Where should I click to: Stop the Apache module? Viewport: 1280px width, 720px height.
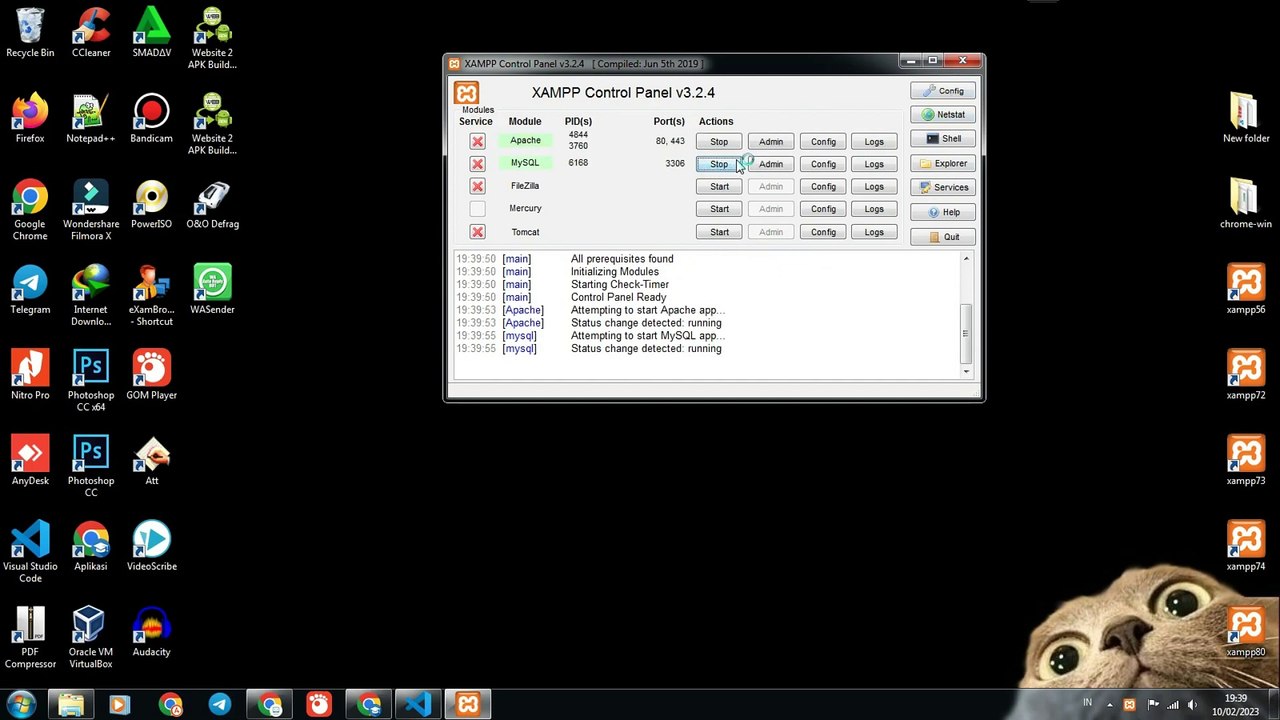pyautogui.click(x=719, y=142)
